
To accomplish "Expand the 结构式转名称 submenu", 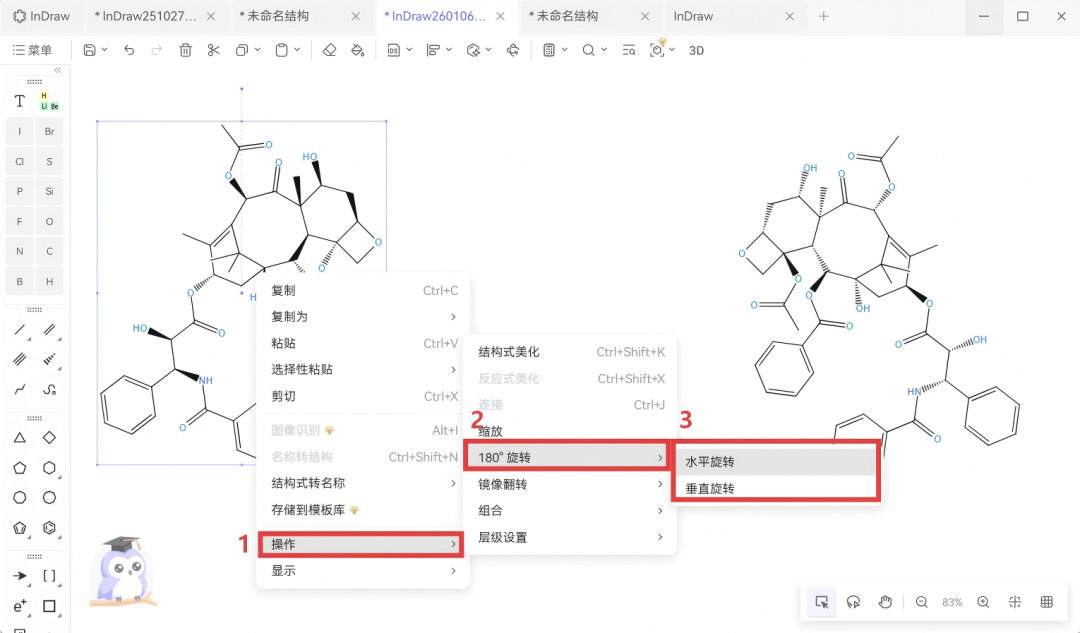I will pyautogui.click(x=363, y=483).
